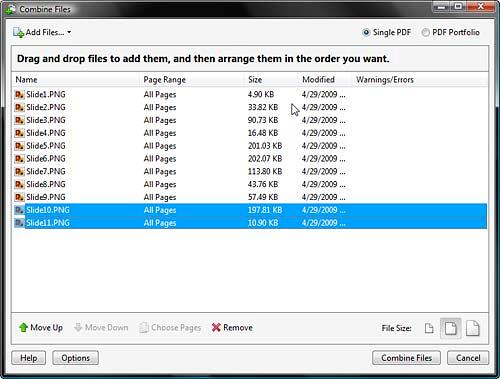Click the Slide5.PNG file icon

click(20, 146)
